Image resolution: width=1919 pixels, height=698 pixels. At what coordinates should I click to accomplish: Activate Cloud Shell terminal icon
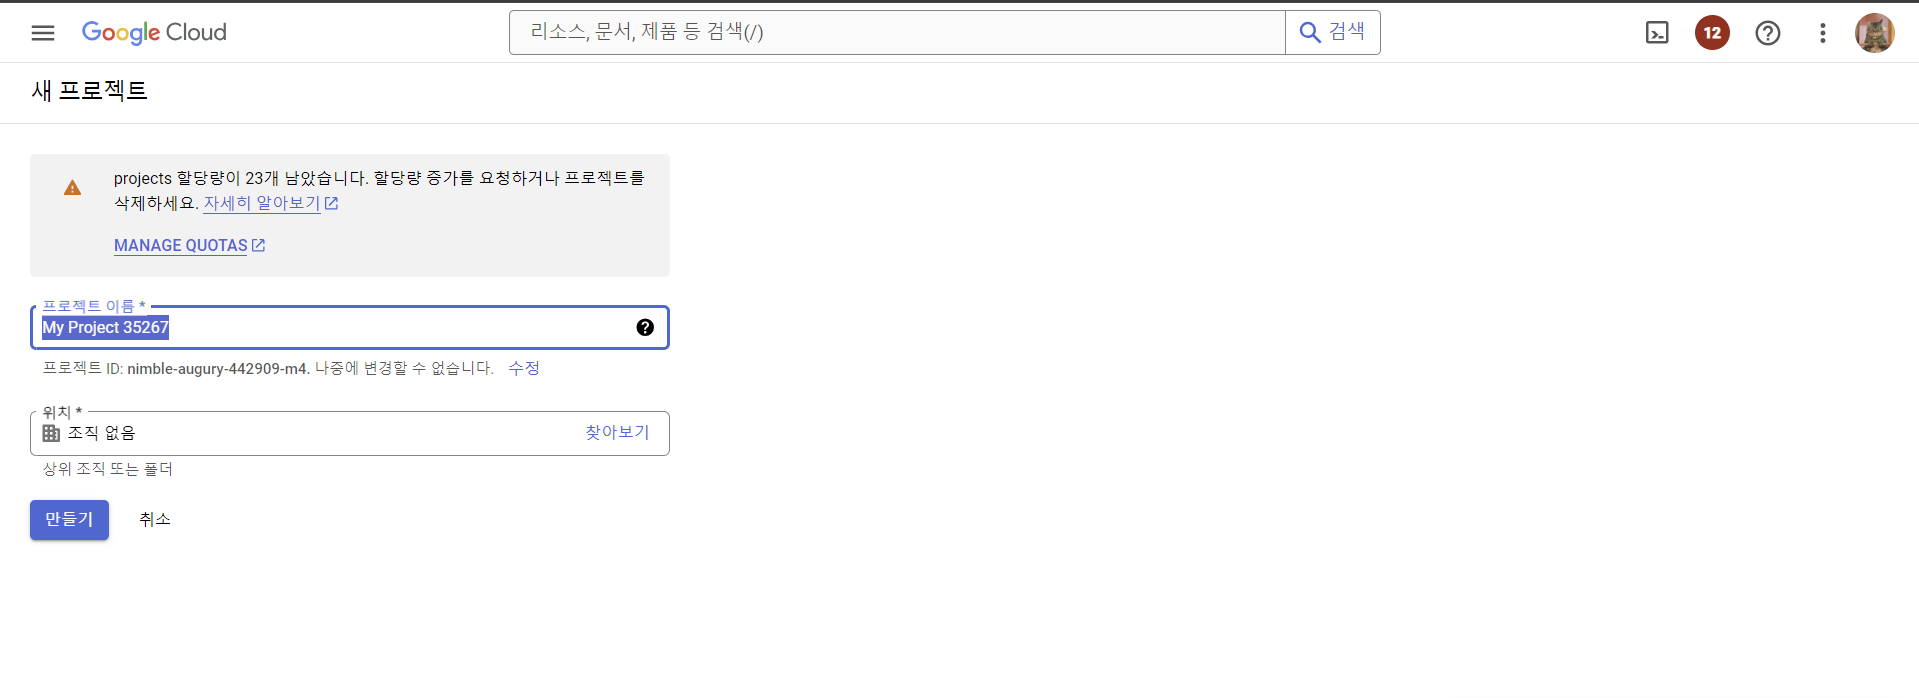pyautogui.click(x=1657, y=33)
